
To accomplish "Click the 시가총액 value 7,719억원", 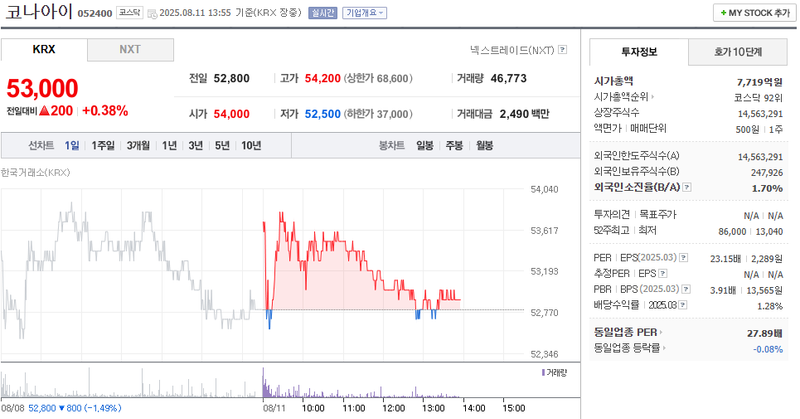I will click(760, 82).
